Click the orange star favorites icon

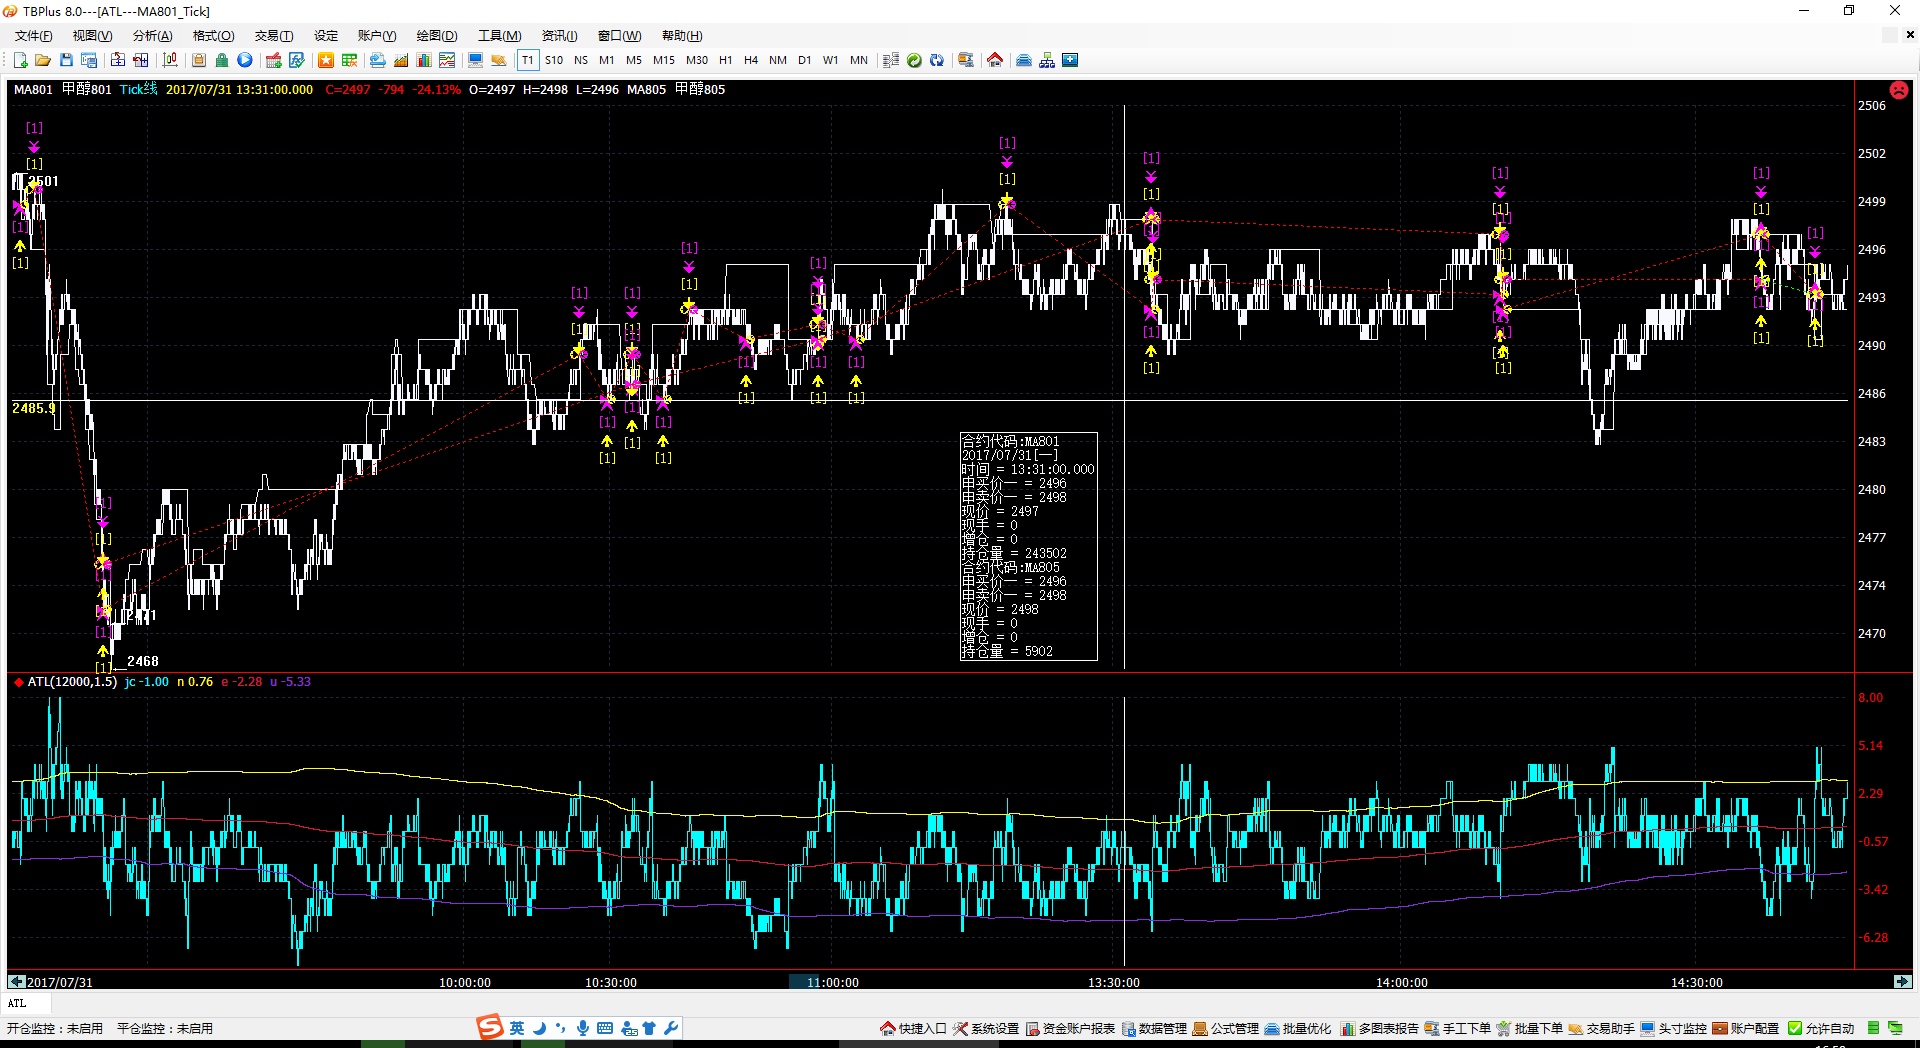tap(326, 60)
